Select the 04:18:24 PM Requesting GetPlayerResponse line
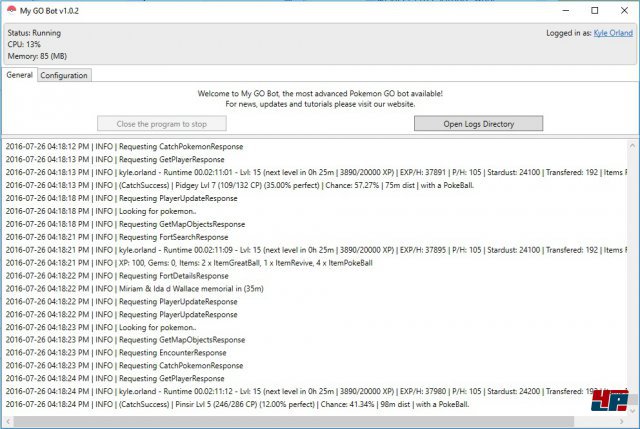This screenshot has width=640, height=429. click(x=115, y=379)
